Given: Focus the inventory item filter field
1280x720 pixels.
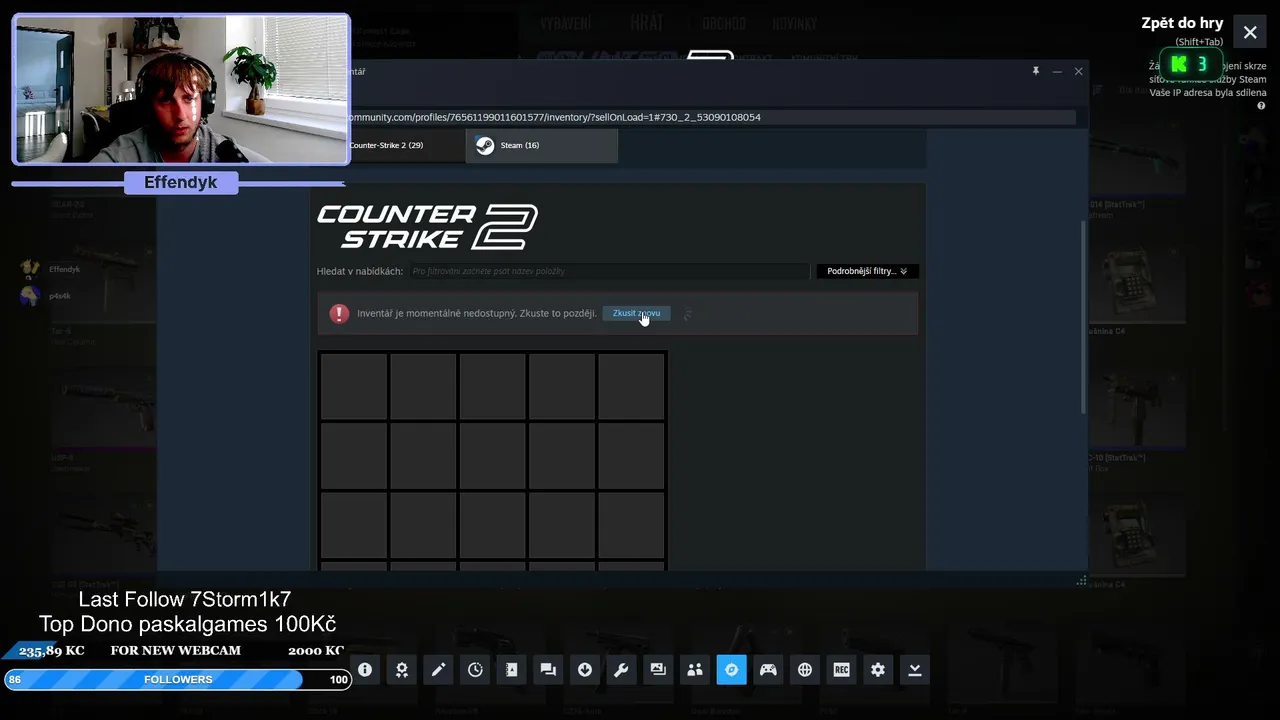Looking at the screenshot, I should (x=609, y=271).
